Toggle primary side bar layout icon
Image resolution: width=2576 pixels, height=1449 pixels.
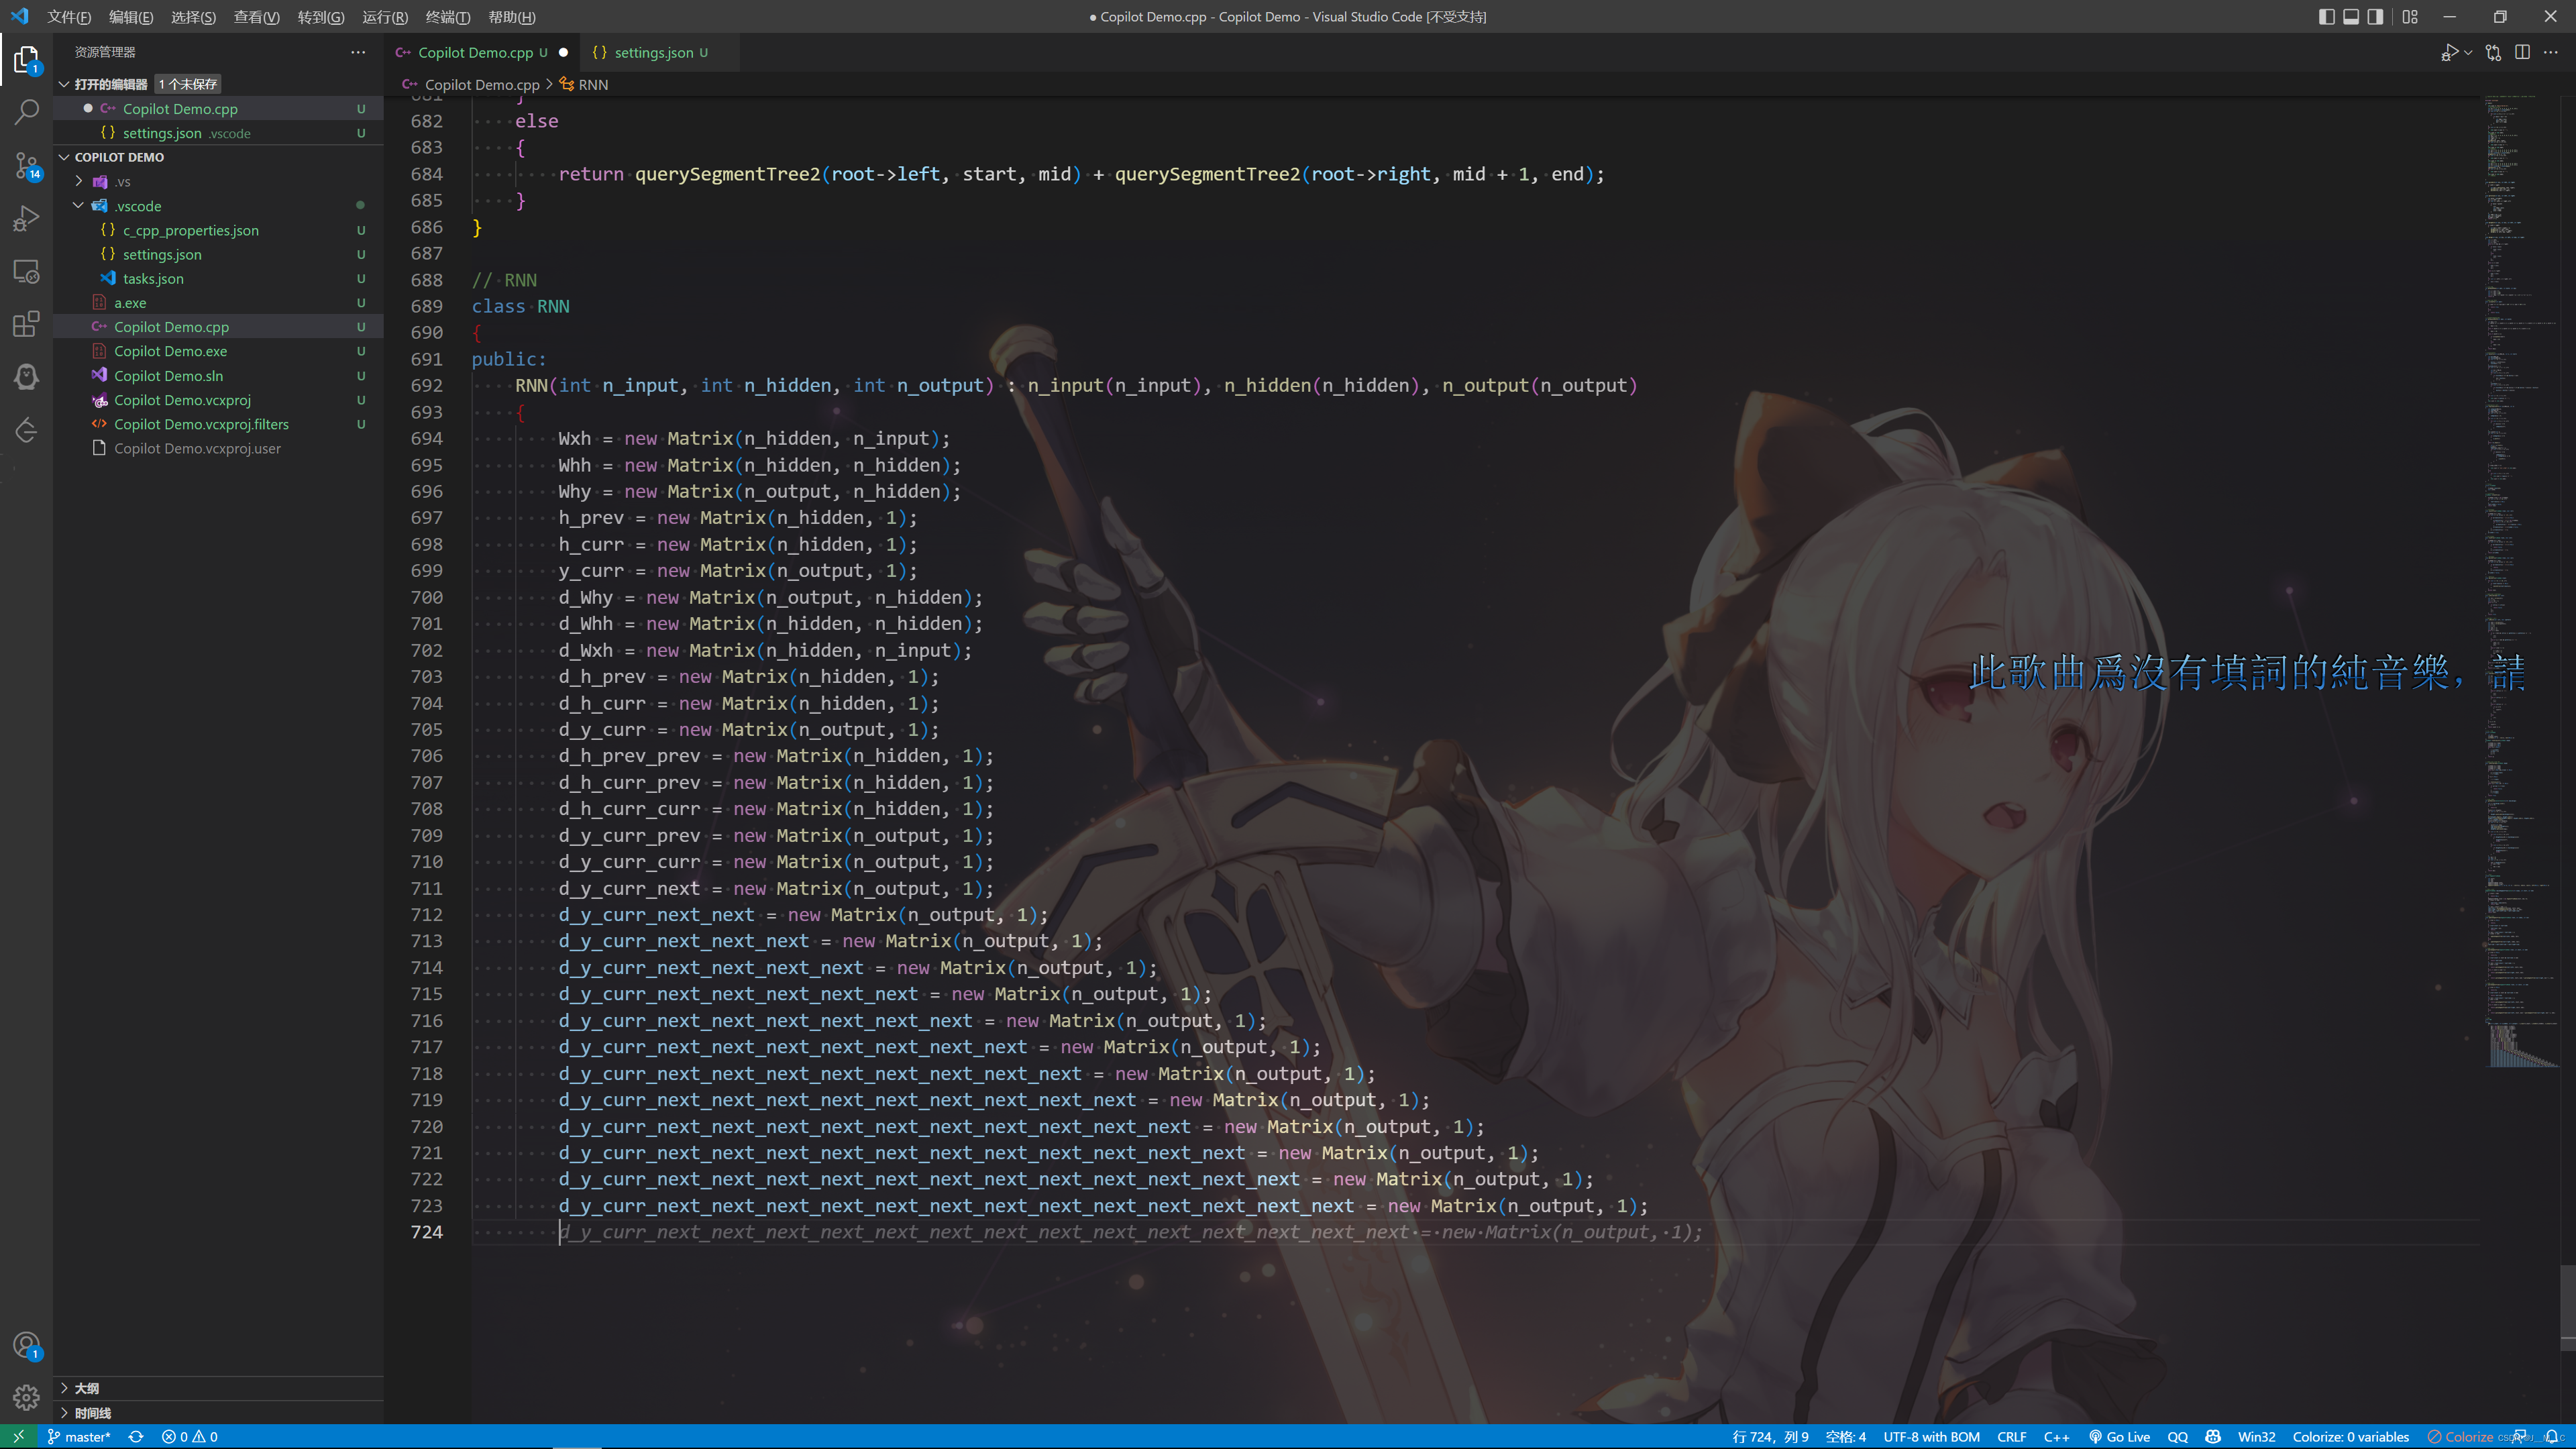pos(2326,16)
